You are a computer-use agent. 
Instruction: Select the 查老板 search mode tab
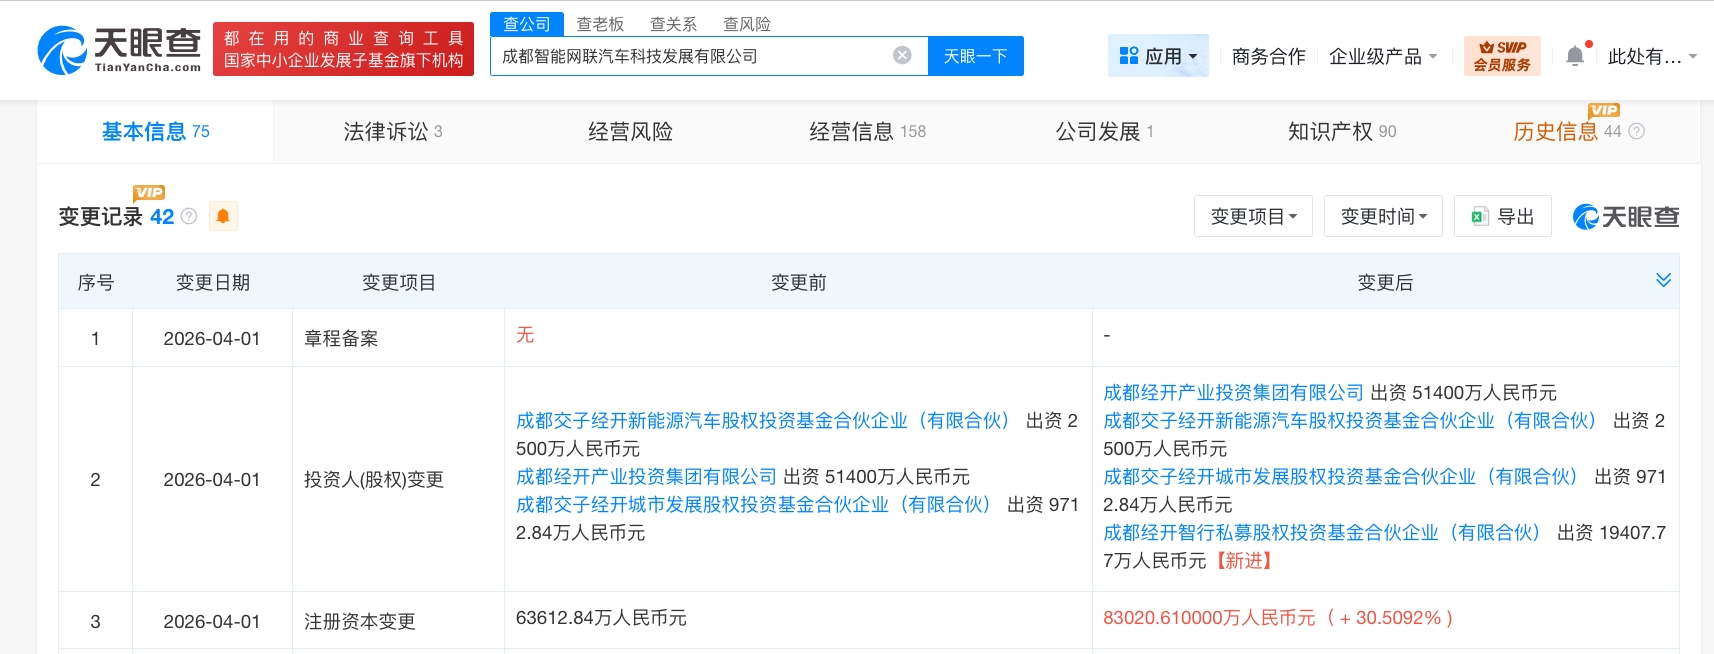point(600,24)
